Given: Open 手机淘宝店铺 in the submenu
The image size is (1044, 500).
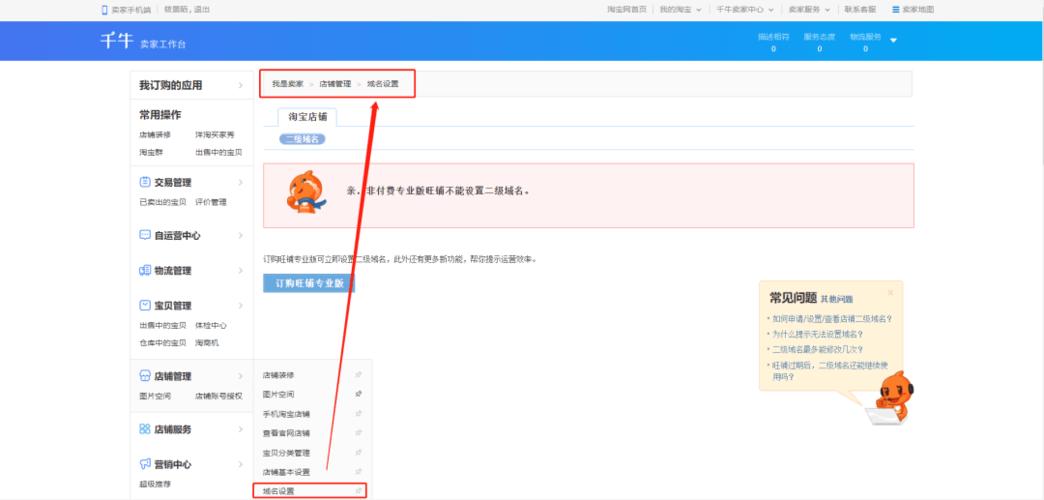Looking at the screenshot, I should (x=286, y=413).
